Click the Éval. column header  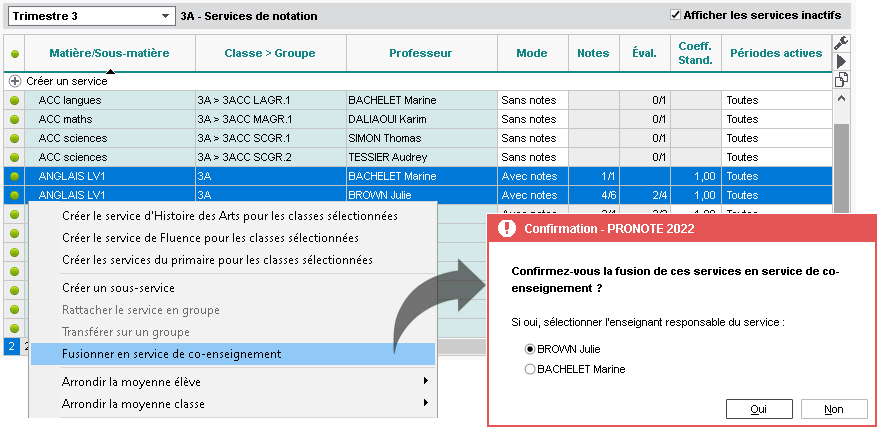645,54
